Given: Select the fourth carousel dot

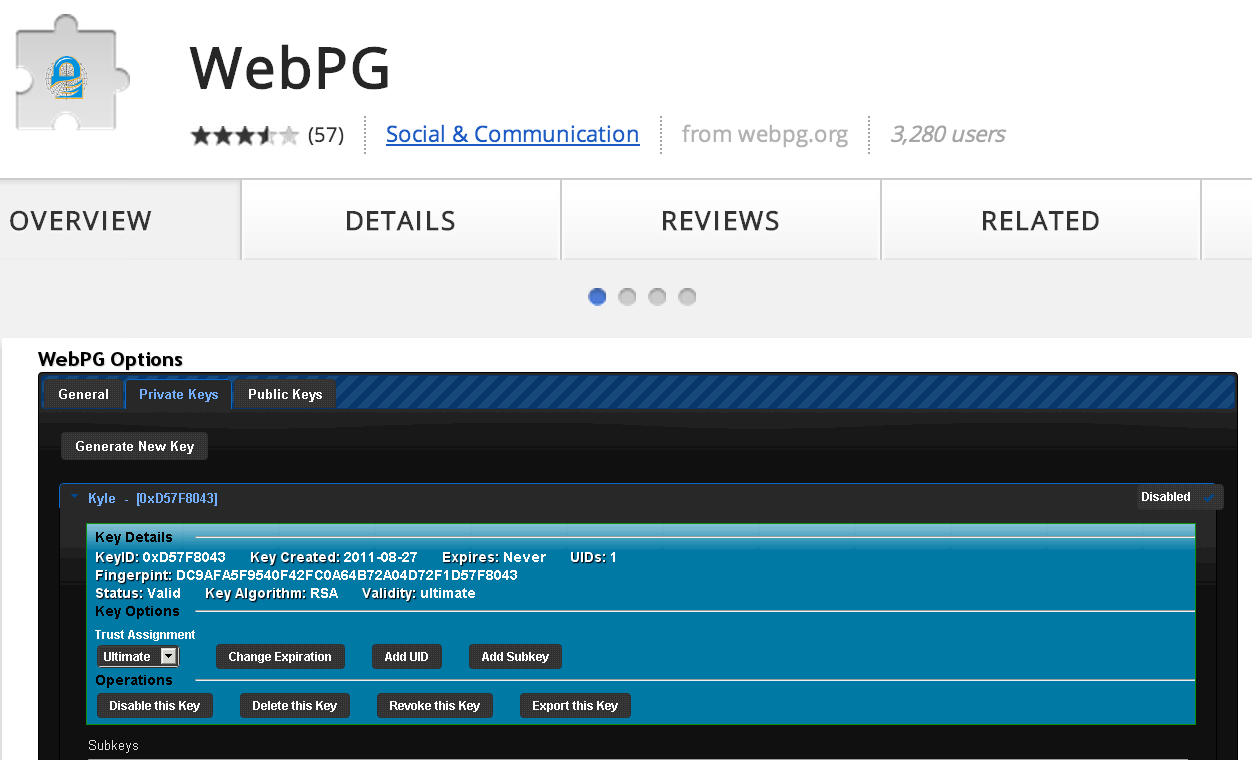Looking at the screenshot, I should coord(687,297).
